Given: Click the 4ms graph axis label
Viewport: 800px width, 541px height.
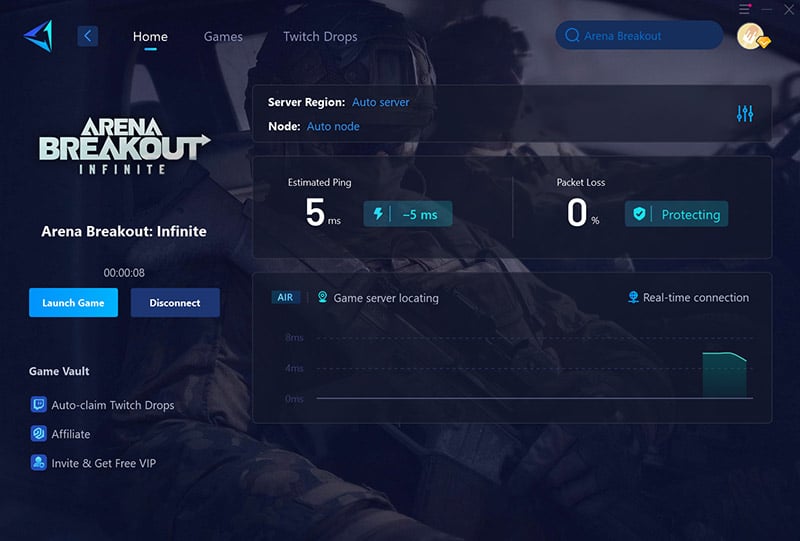Looking at the screenshot, I should 294,368.
